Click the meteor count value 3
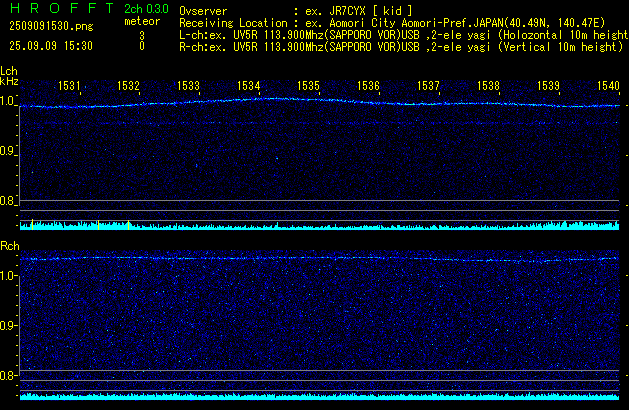Image resolution: width=629 pixels, height=410 pixels. tap(142, 36)
